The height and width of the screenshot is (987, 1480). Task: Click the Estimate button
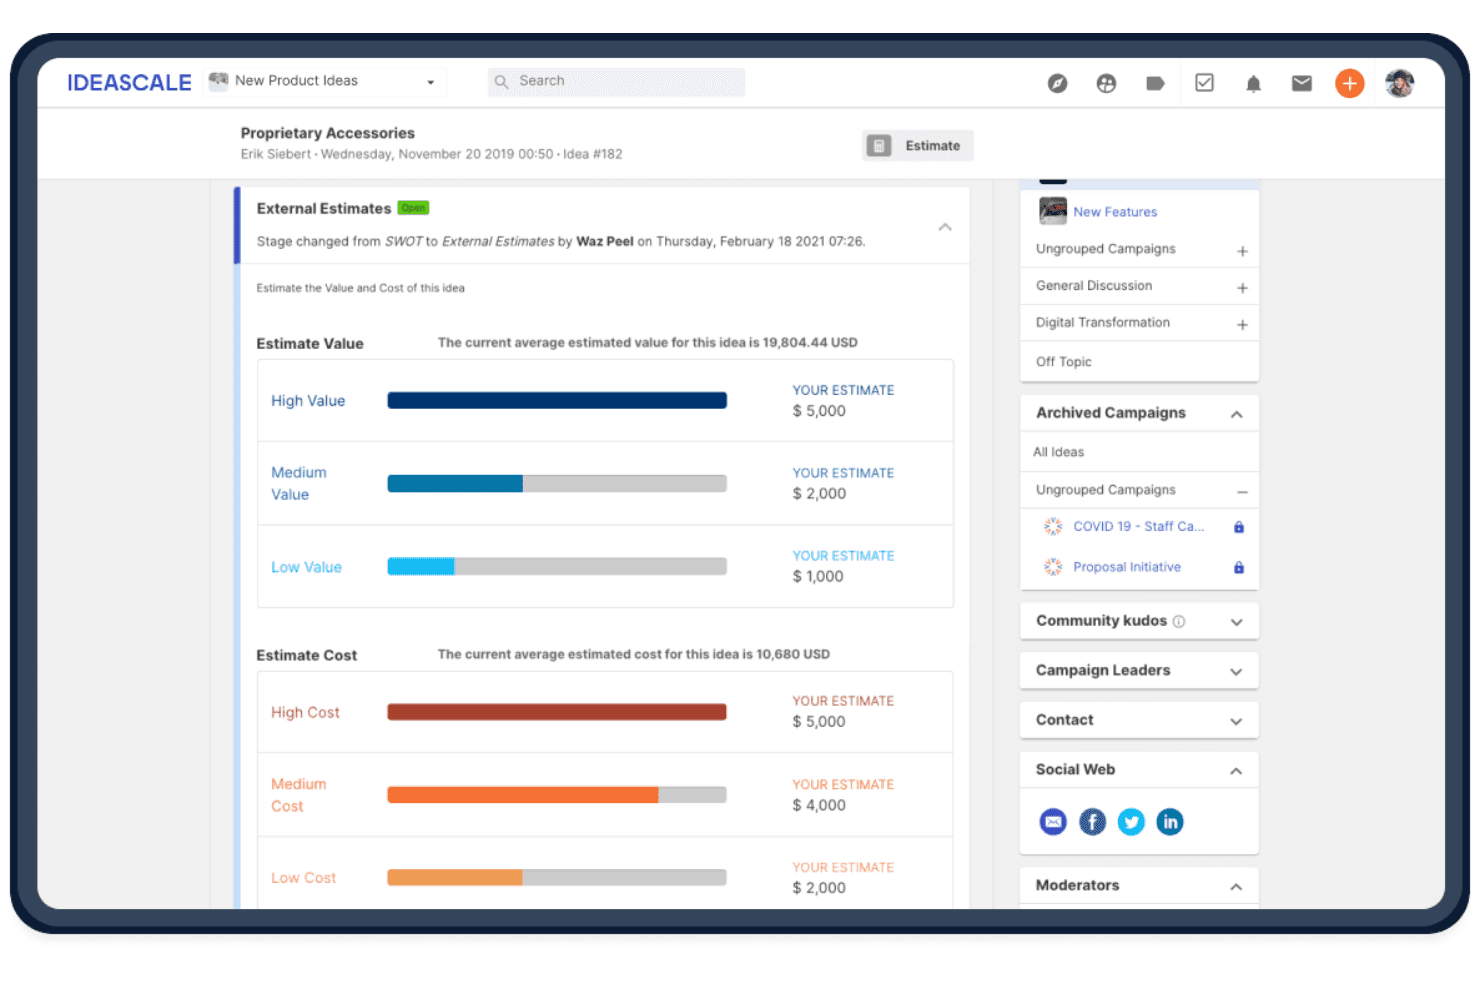918,146
